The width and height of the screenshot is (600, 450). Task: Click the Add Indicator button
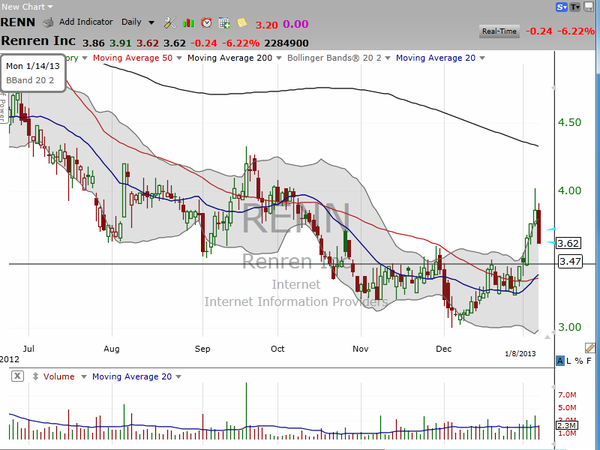click(x=86, y=22)
